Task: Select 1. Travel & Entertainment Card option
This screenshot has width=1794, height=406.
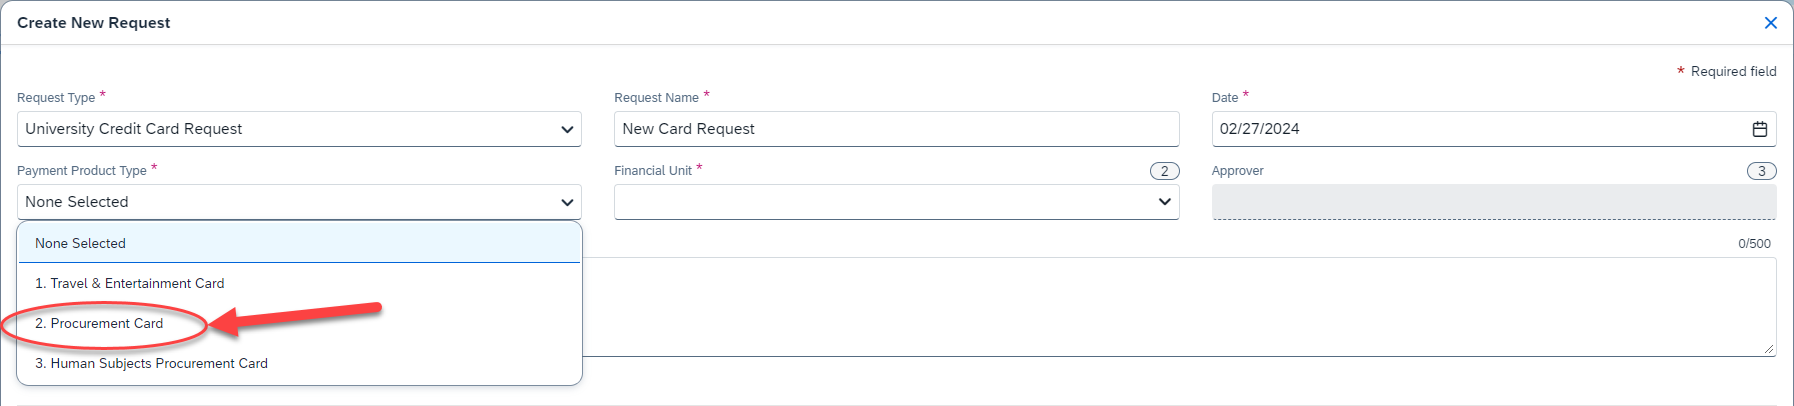Action: [129, 284]
